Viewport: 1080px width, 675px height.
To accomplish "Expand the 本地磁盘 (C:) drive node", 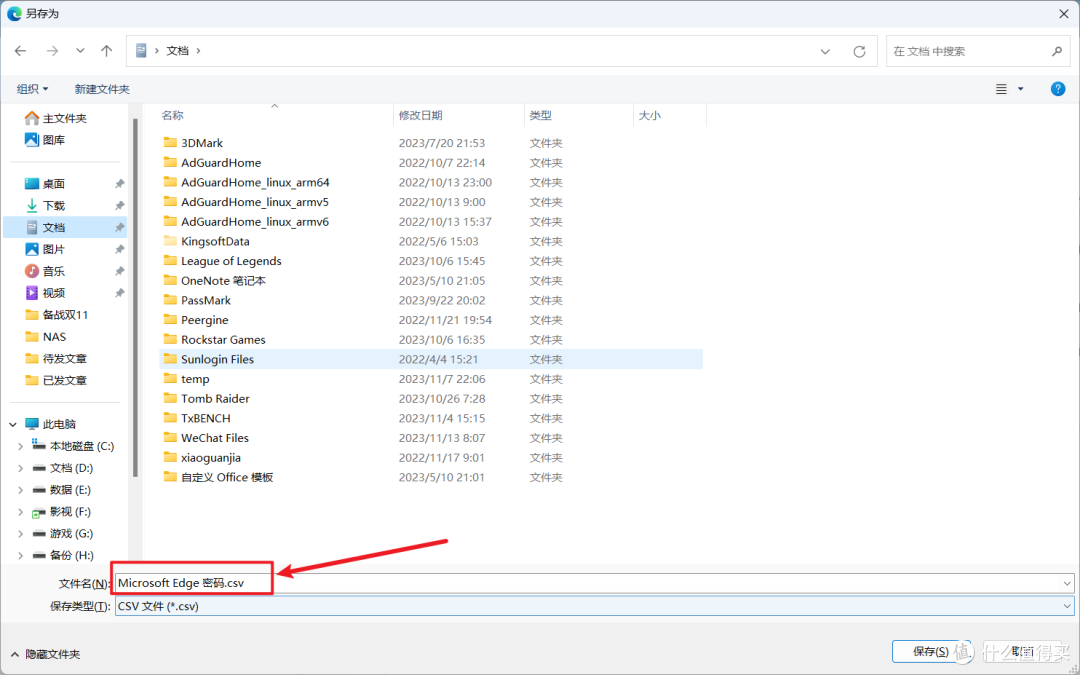I will (x=20, y=447).
